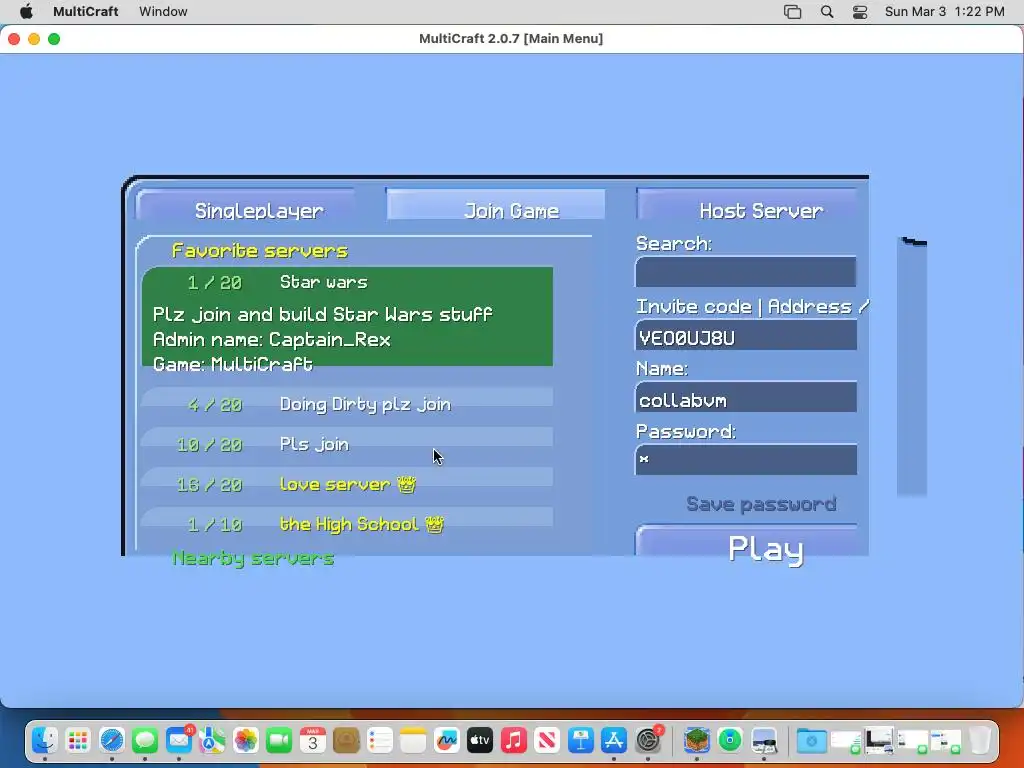Open the Reminders app
This screenshot has width=1024, height=768.
(x=379, y=740)
